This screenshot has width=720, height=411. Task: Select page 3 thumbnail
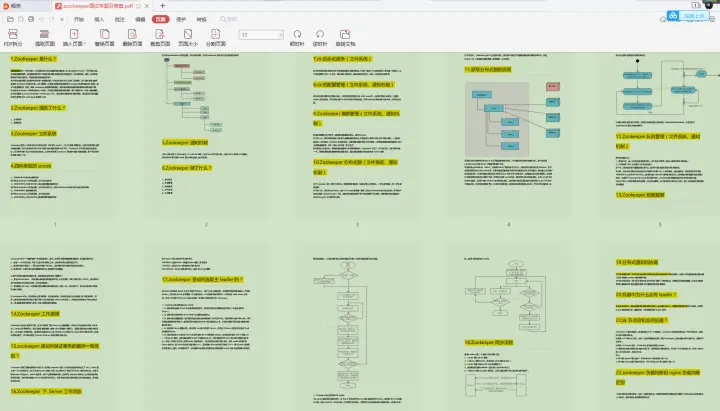coord(357,133)
